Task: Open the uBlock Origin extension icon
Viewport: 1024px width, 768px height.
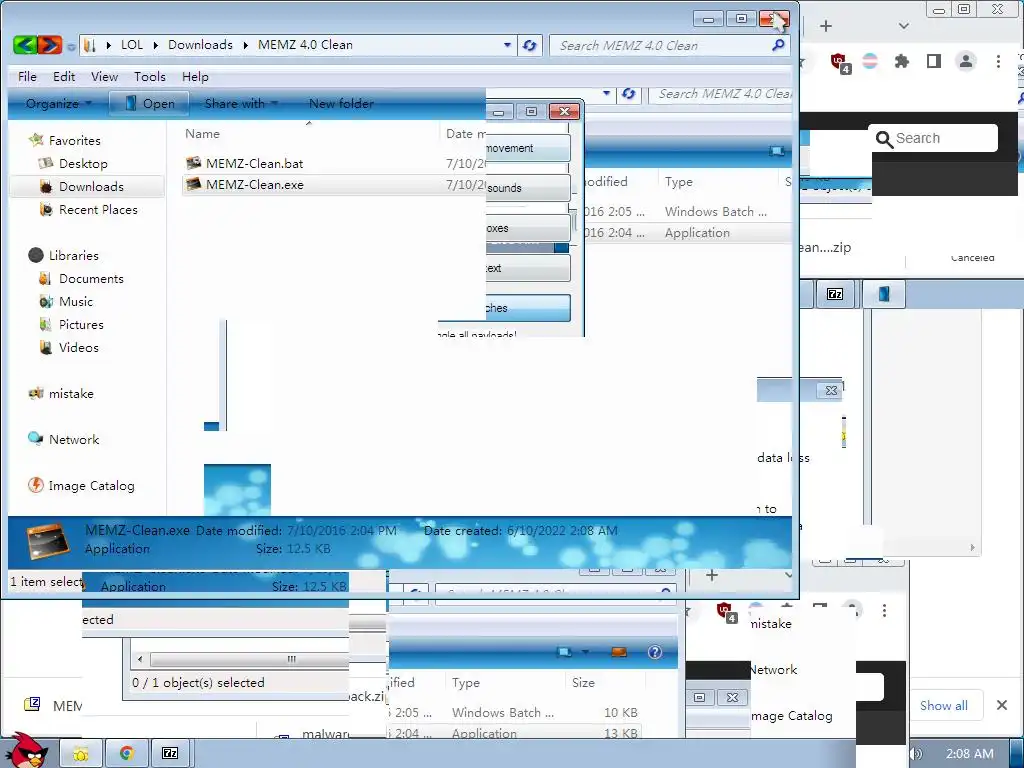Action: point(839,63)
